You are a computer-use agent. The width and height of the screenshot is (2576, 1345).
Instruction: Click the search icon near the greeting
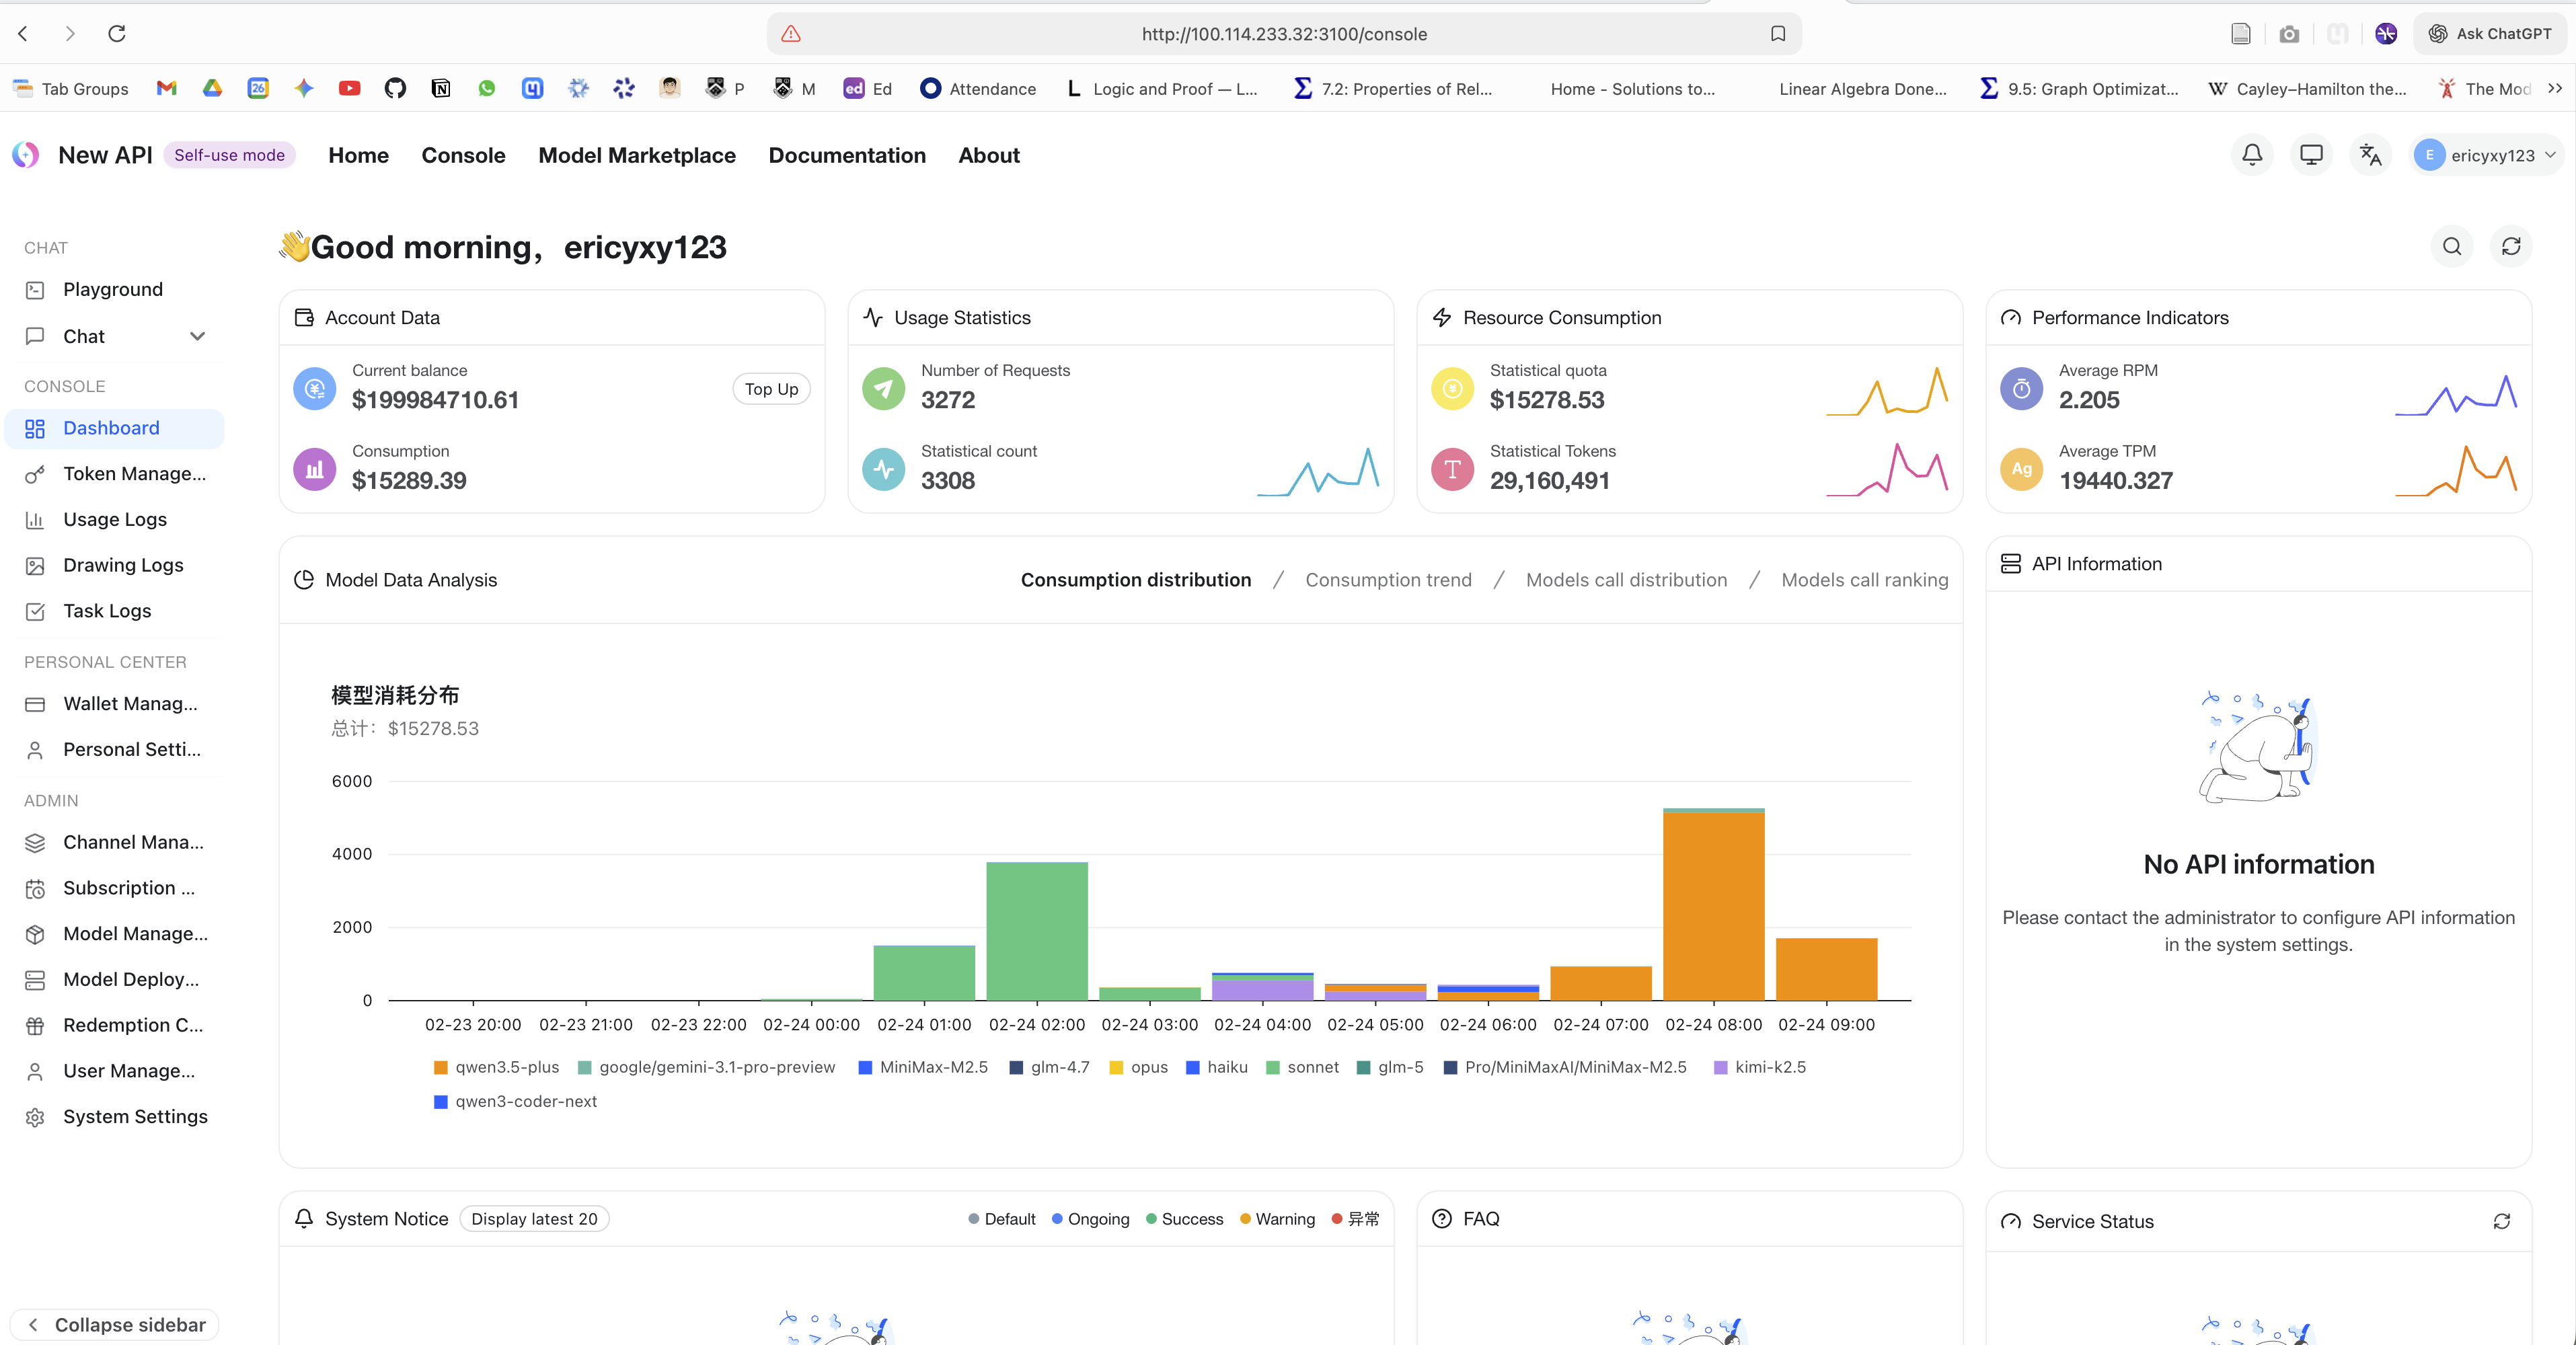pos(2451,246)
